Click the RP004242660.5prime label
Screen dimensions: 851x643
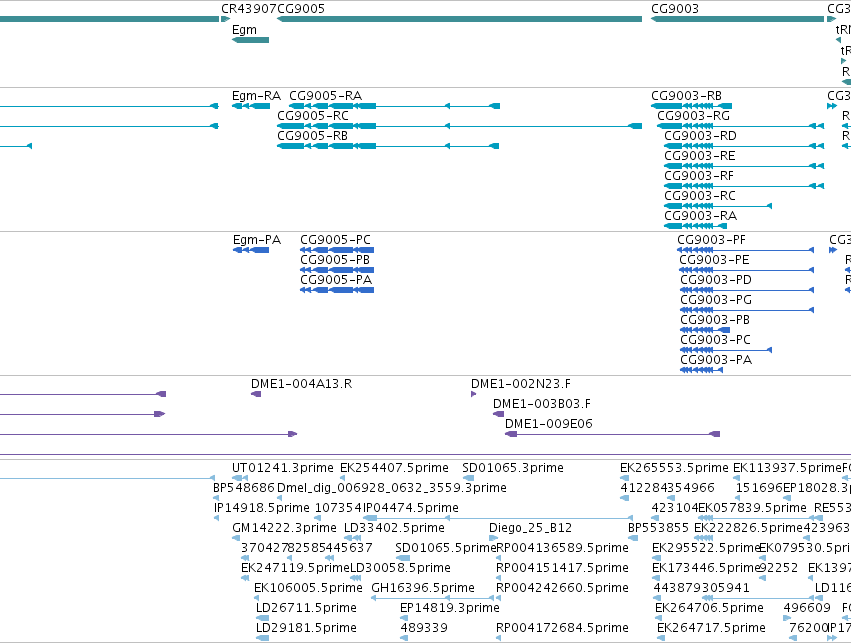(562, 588)
